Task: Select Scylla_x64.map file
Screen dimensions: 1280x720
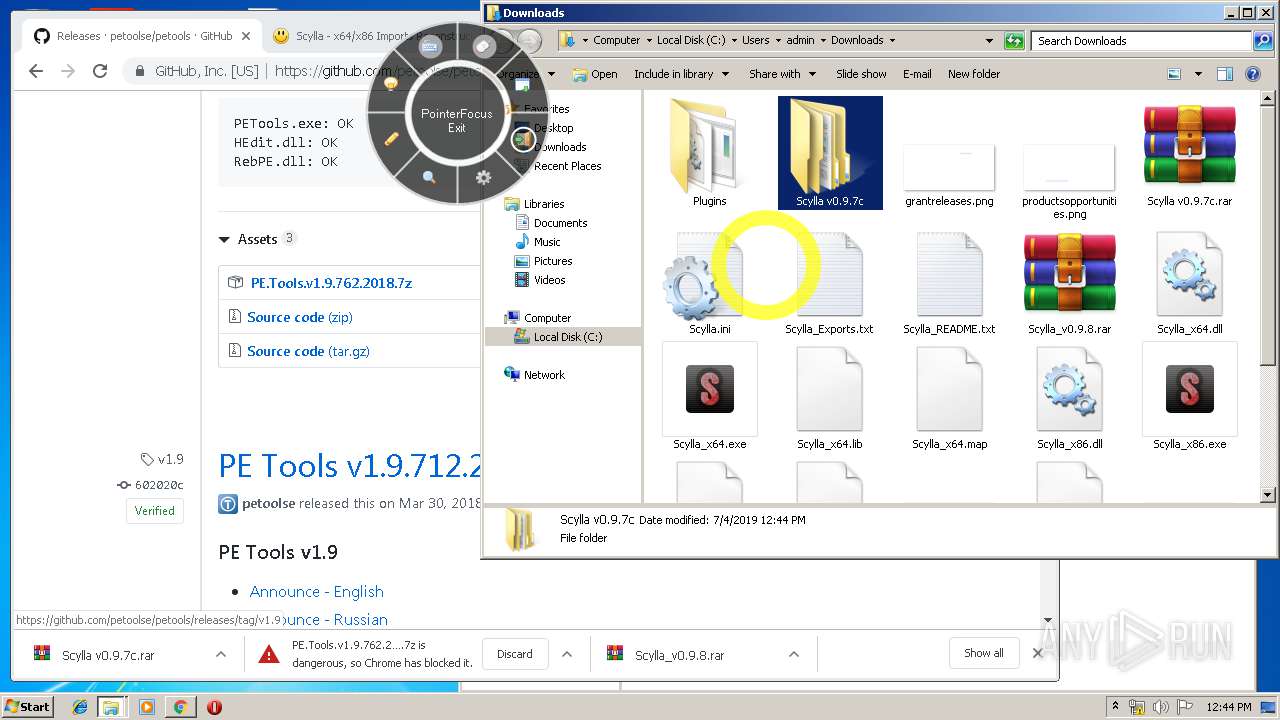Action: 949,397
